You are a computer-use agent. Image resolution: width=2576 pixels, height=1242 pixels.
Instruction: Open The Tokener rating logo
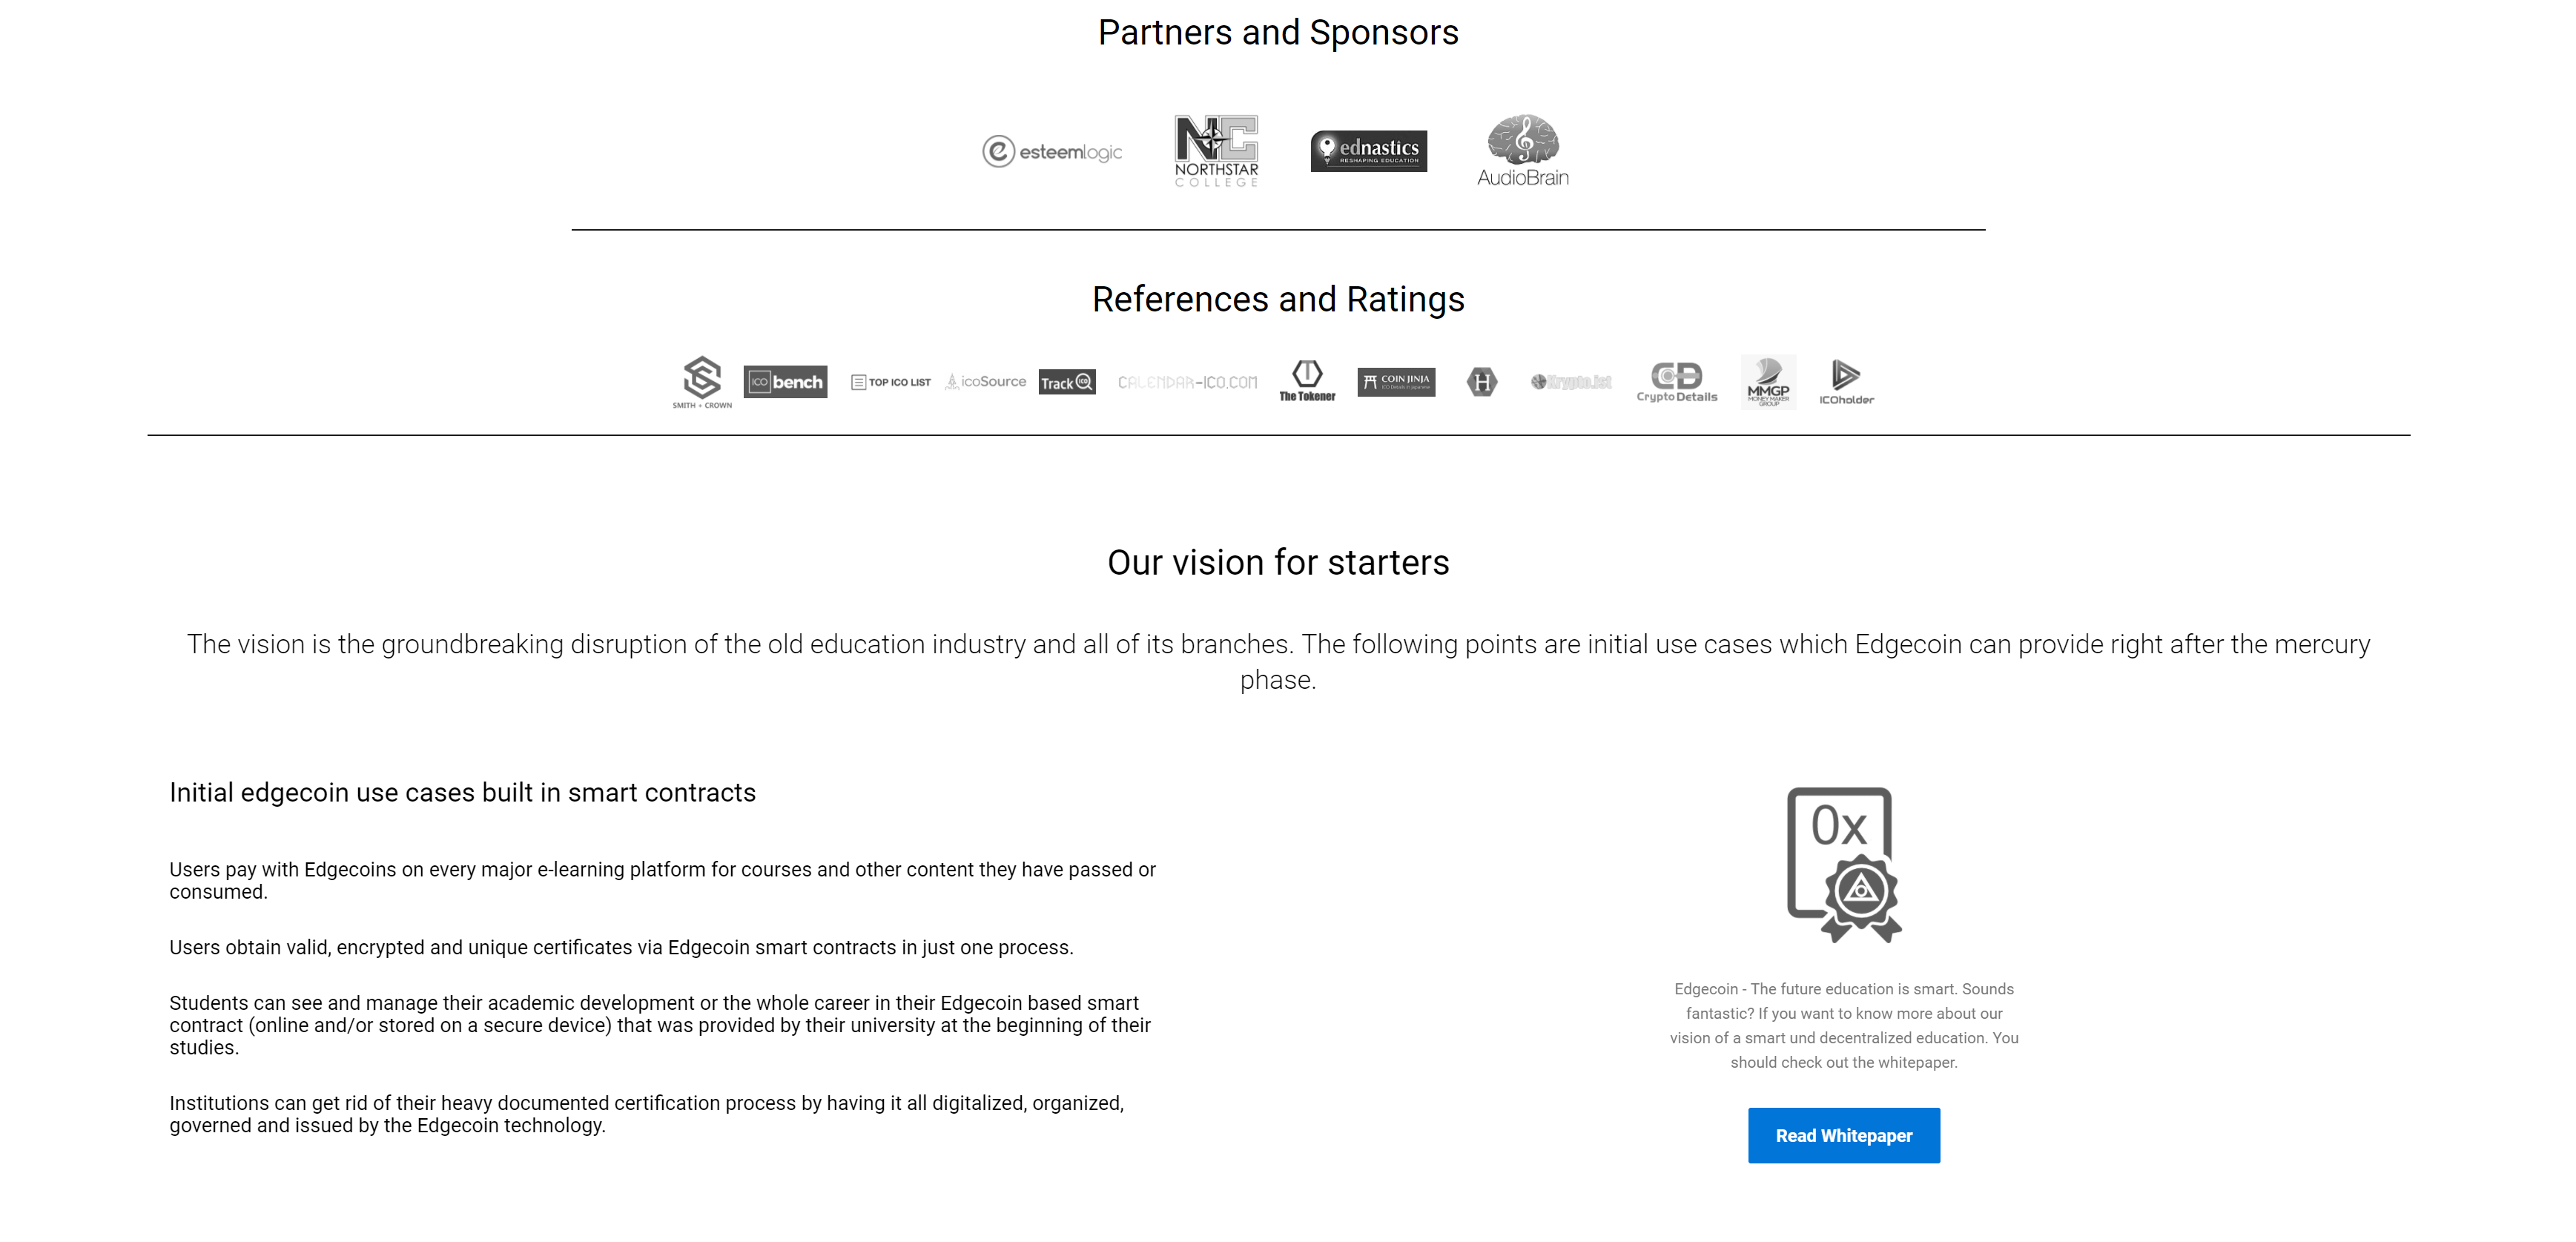point(1307,382)
